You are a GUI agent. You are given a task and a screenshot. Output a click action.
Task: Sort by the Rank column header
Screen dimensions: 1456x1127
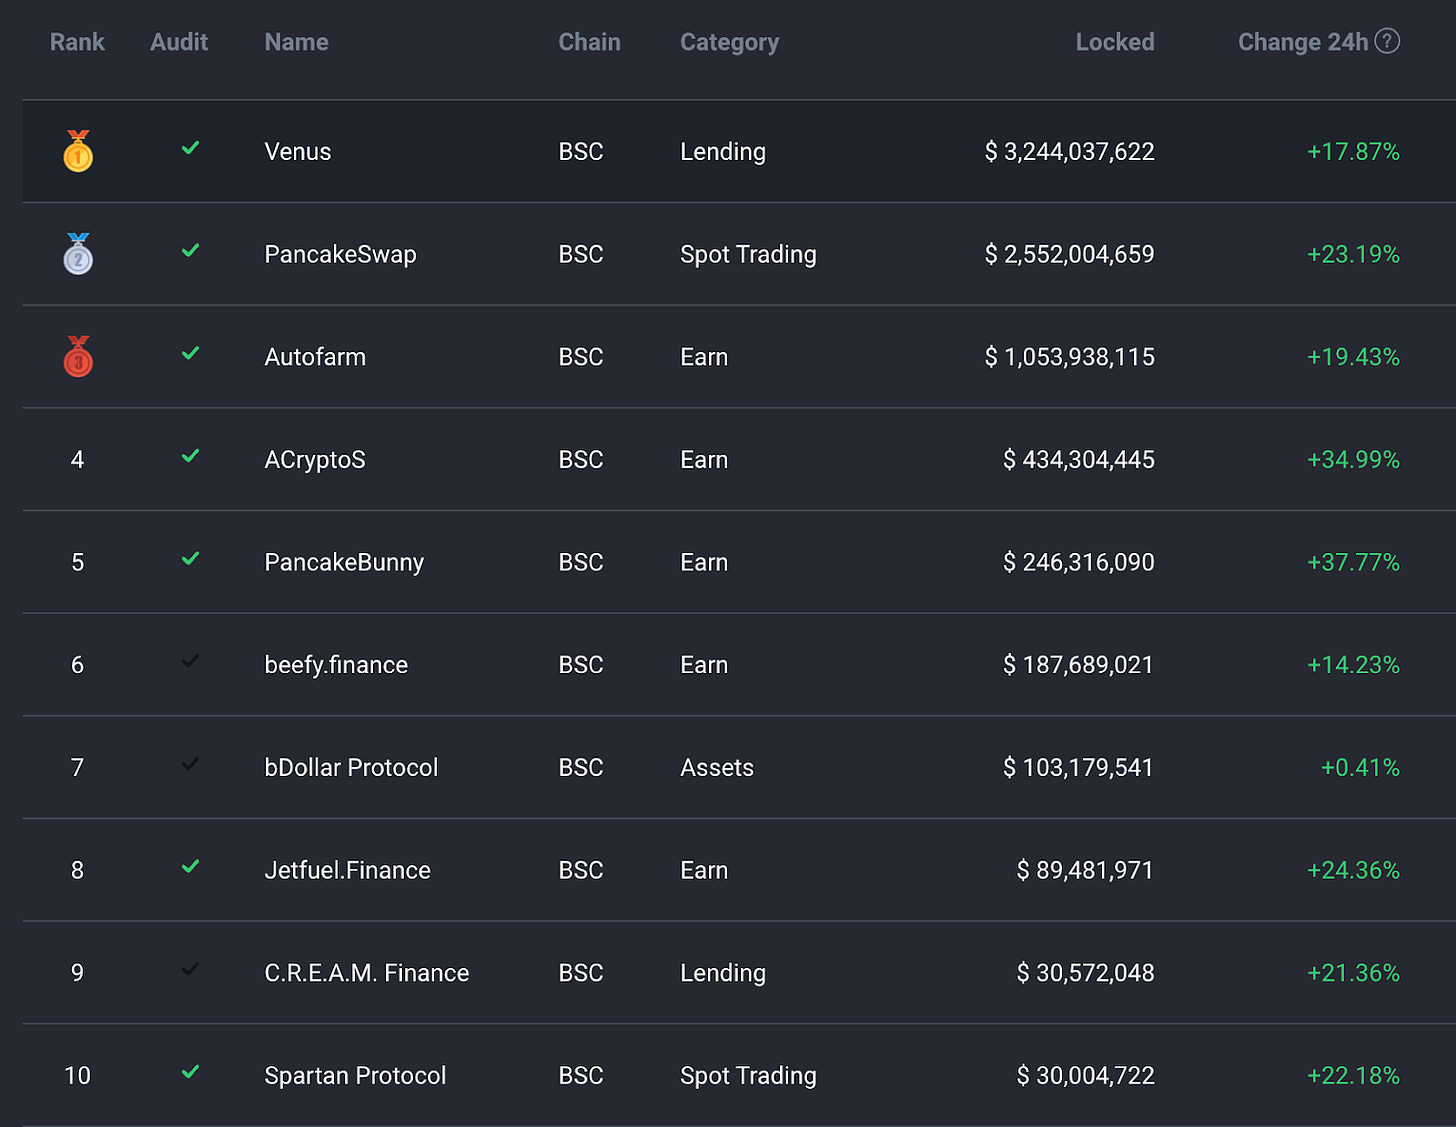coord(77,42)
